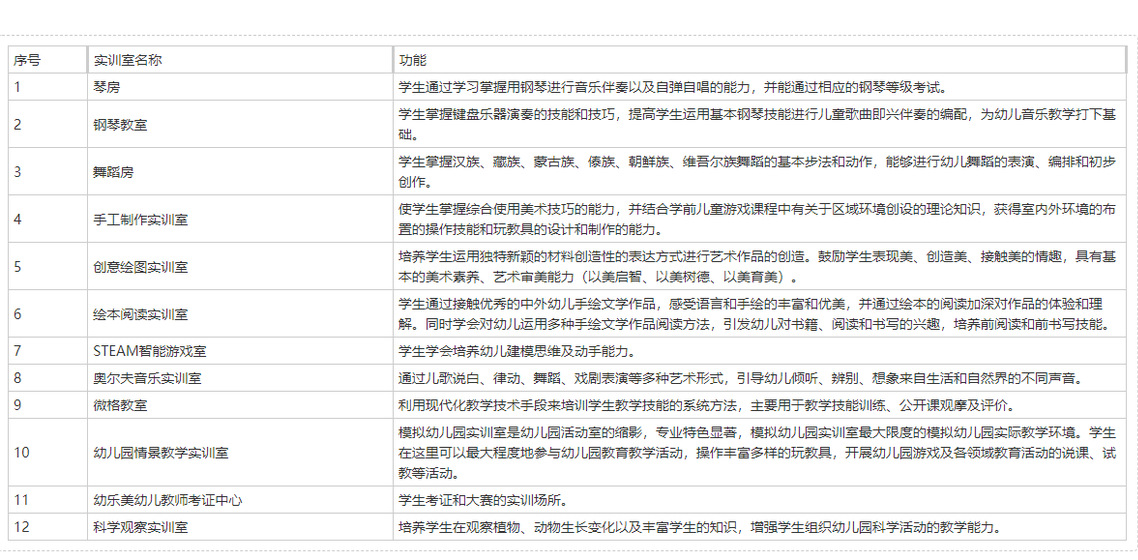Select the 钢琴教室 name cell
Screen dimensions: 1138x560
120,125
